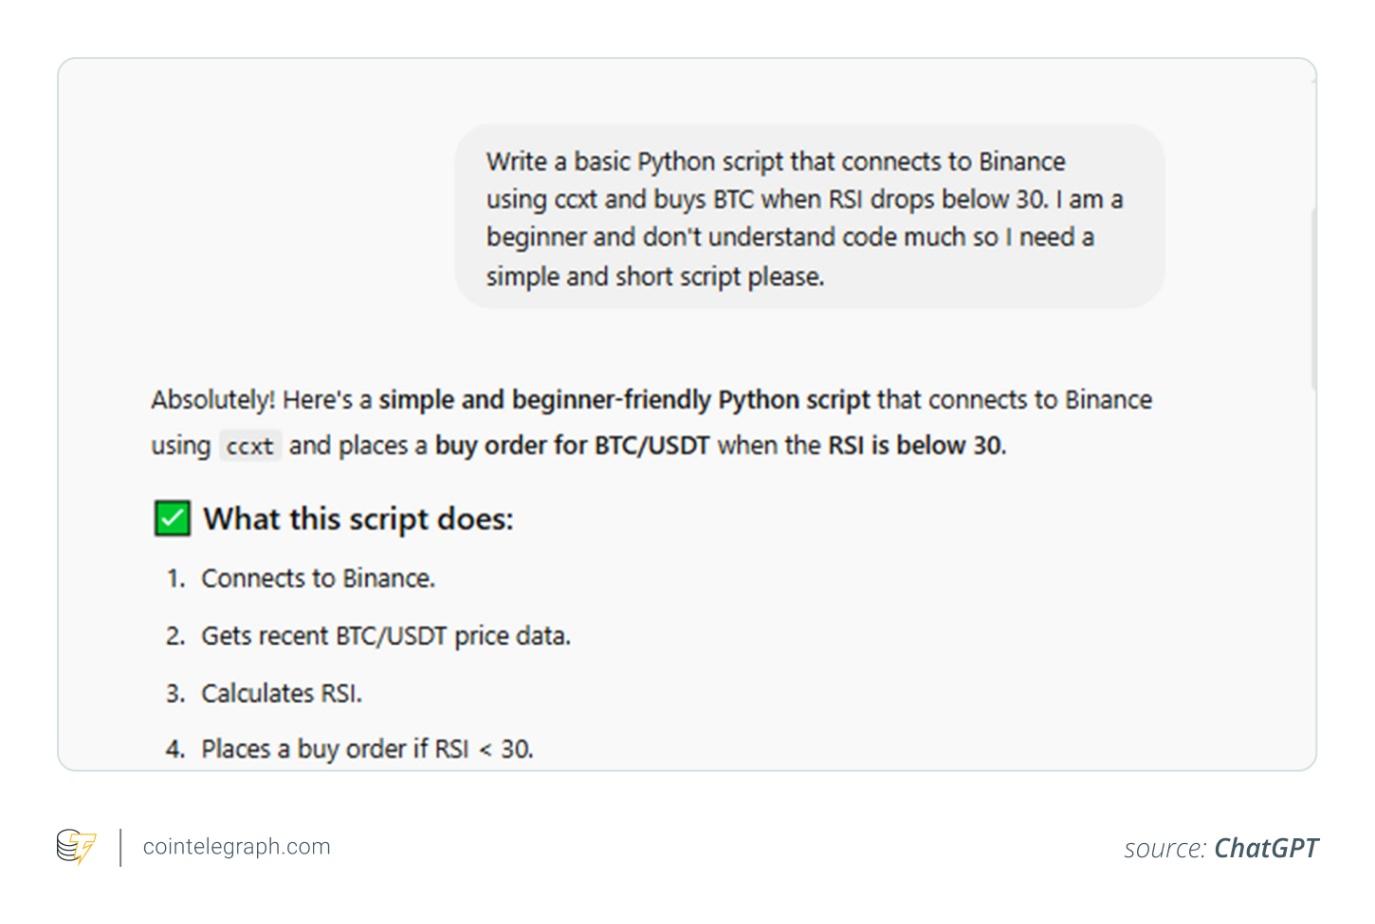Open the cointelegraph.com link
Image resolution: width=1375 pixels, height=924 pixels.
click(236, 846)
